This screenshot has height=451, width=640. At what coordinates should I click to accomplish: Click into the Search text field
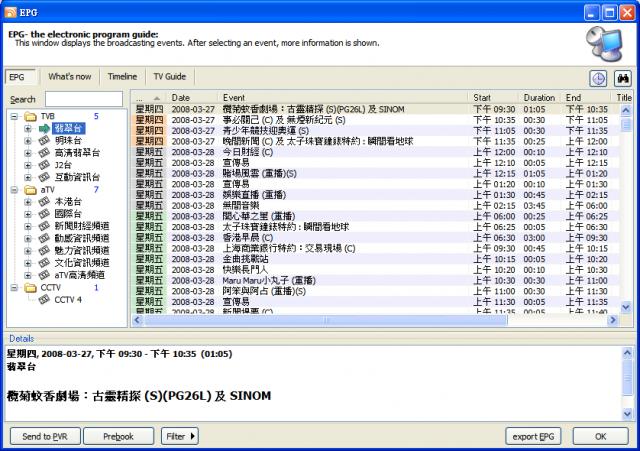pos(84,99)
